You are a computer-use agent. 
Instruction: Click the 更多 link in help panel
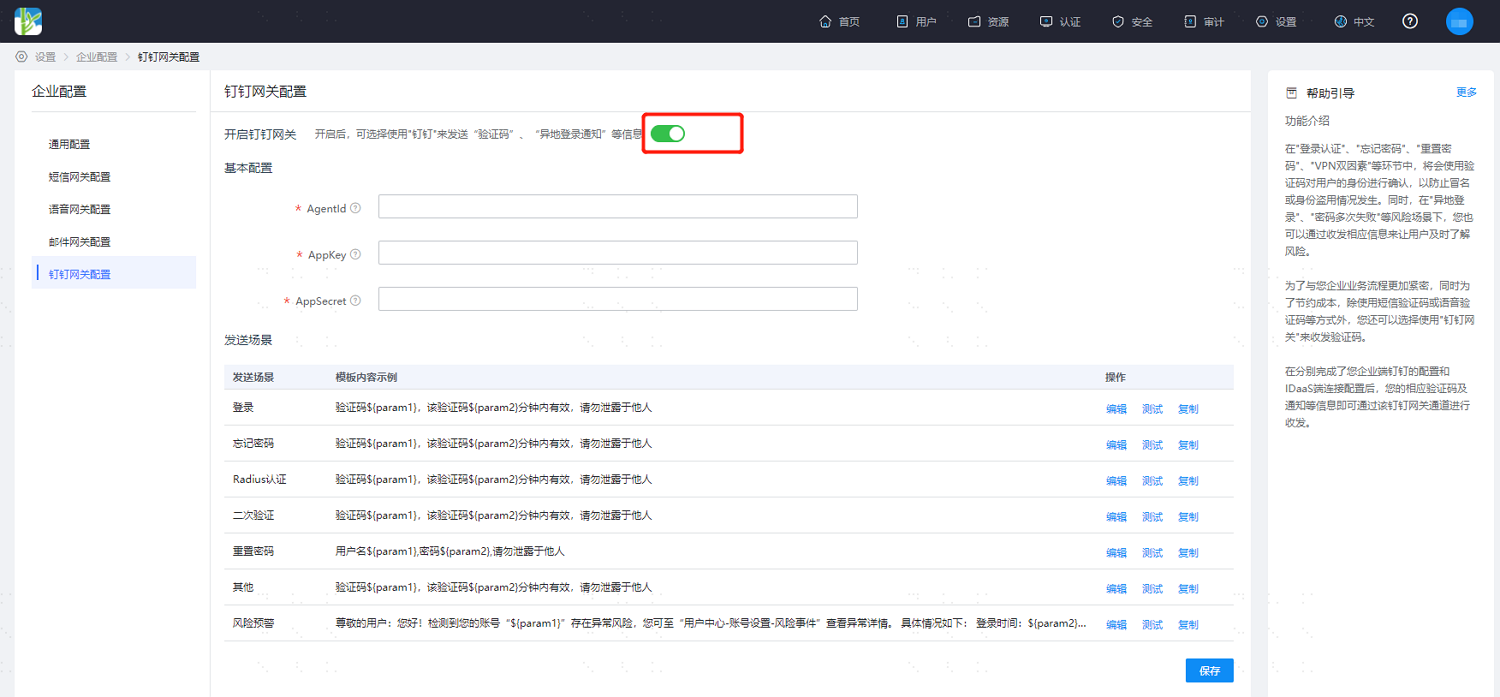point(1466,92)
